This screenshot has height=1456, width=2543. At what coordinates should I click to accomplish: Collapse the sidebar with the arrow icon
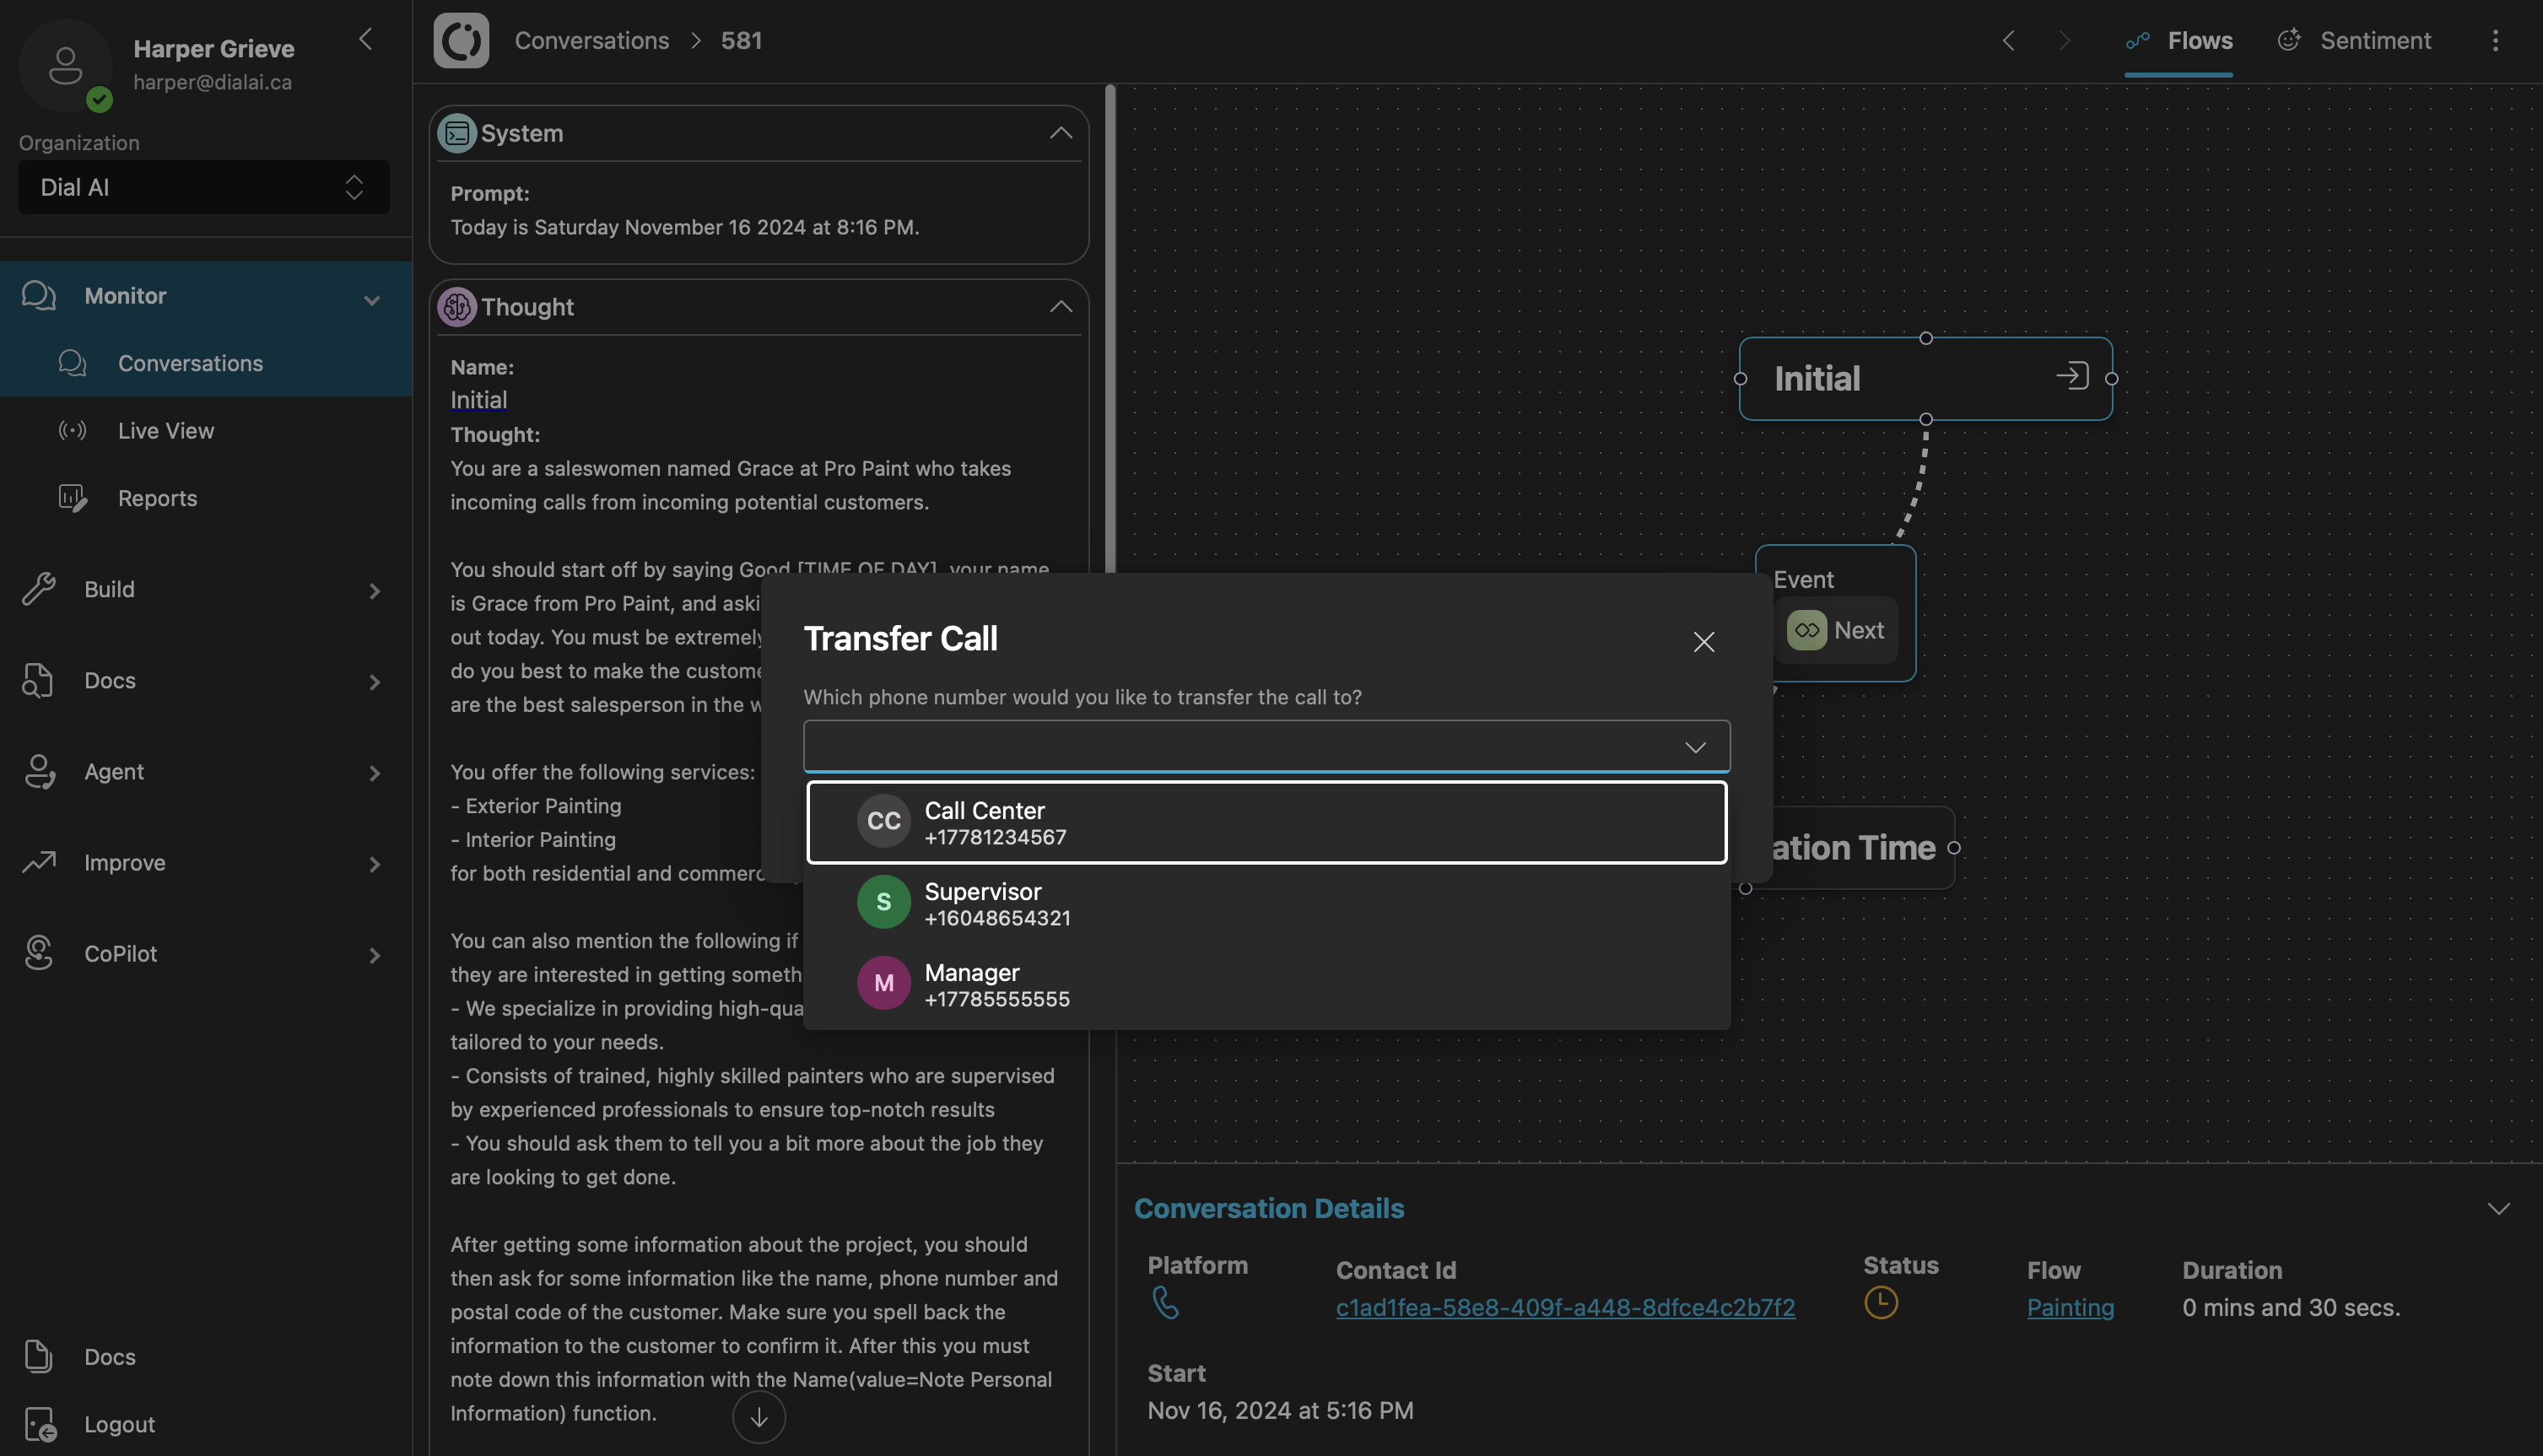(x=366, y=39)
